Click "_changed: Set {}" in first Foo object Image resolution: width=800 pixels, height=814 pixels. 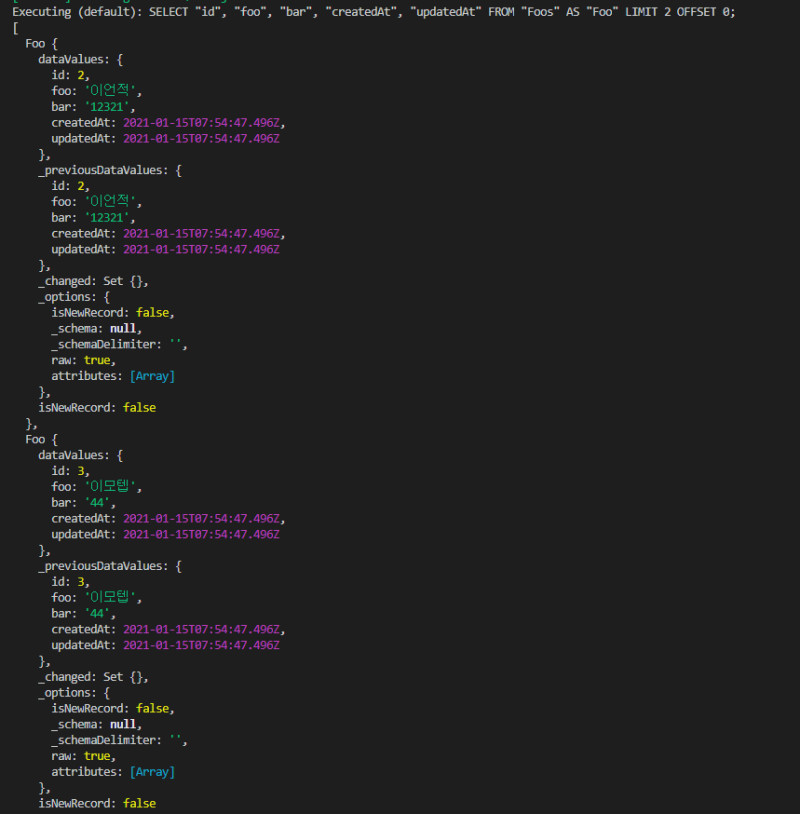93,281
